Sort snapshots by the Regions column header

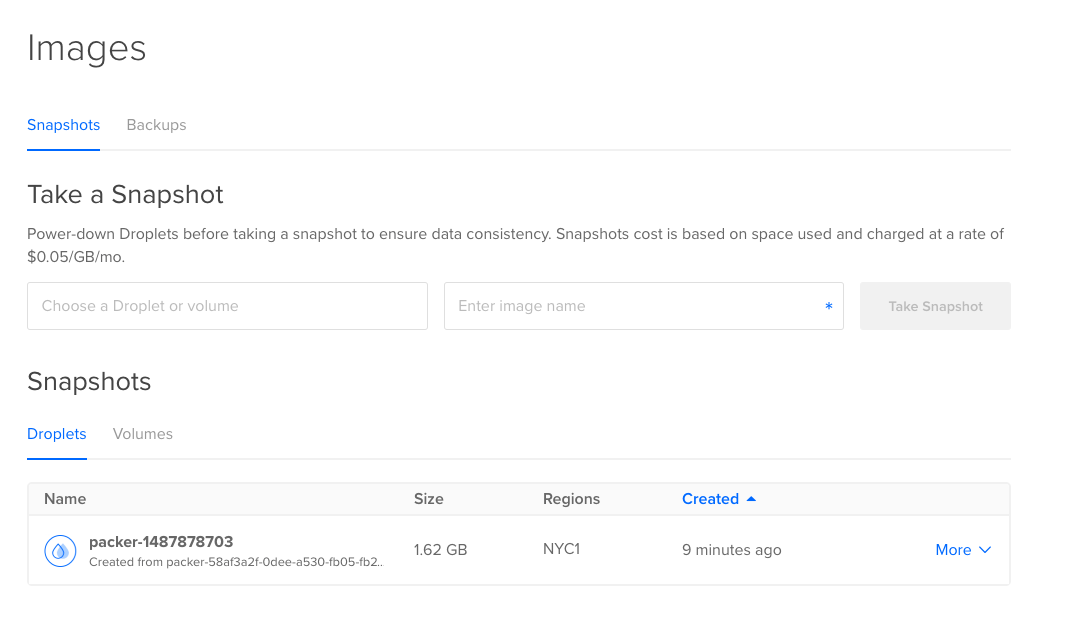click(571, 498)
